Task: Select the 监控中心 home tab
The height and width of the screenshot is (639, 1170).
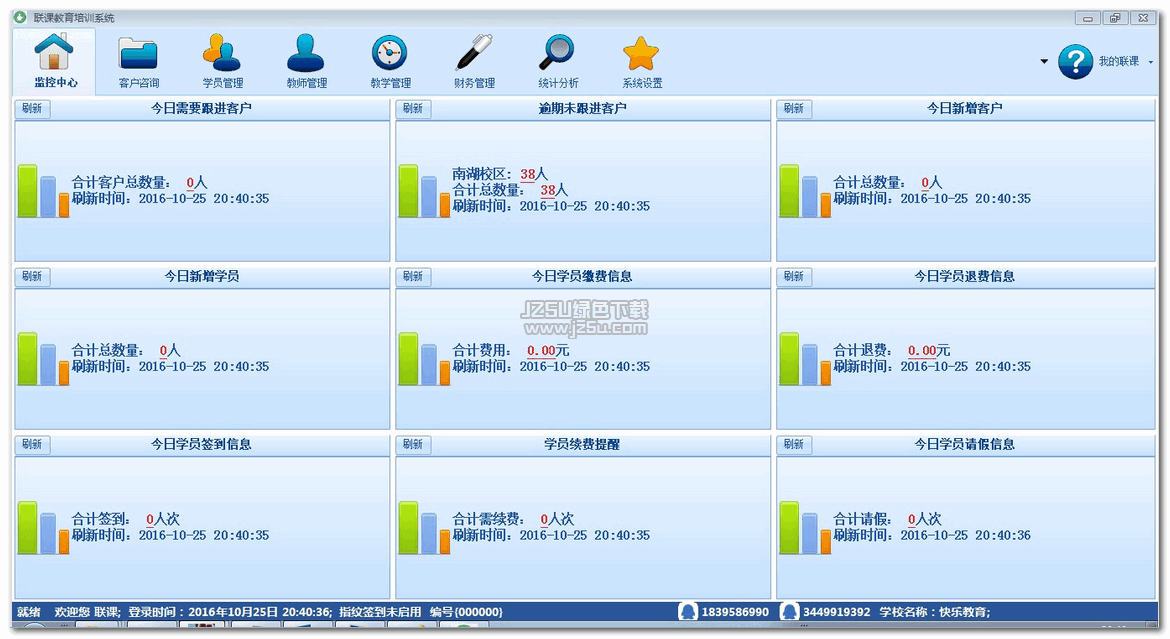Action: [x=54, y=60]
